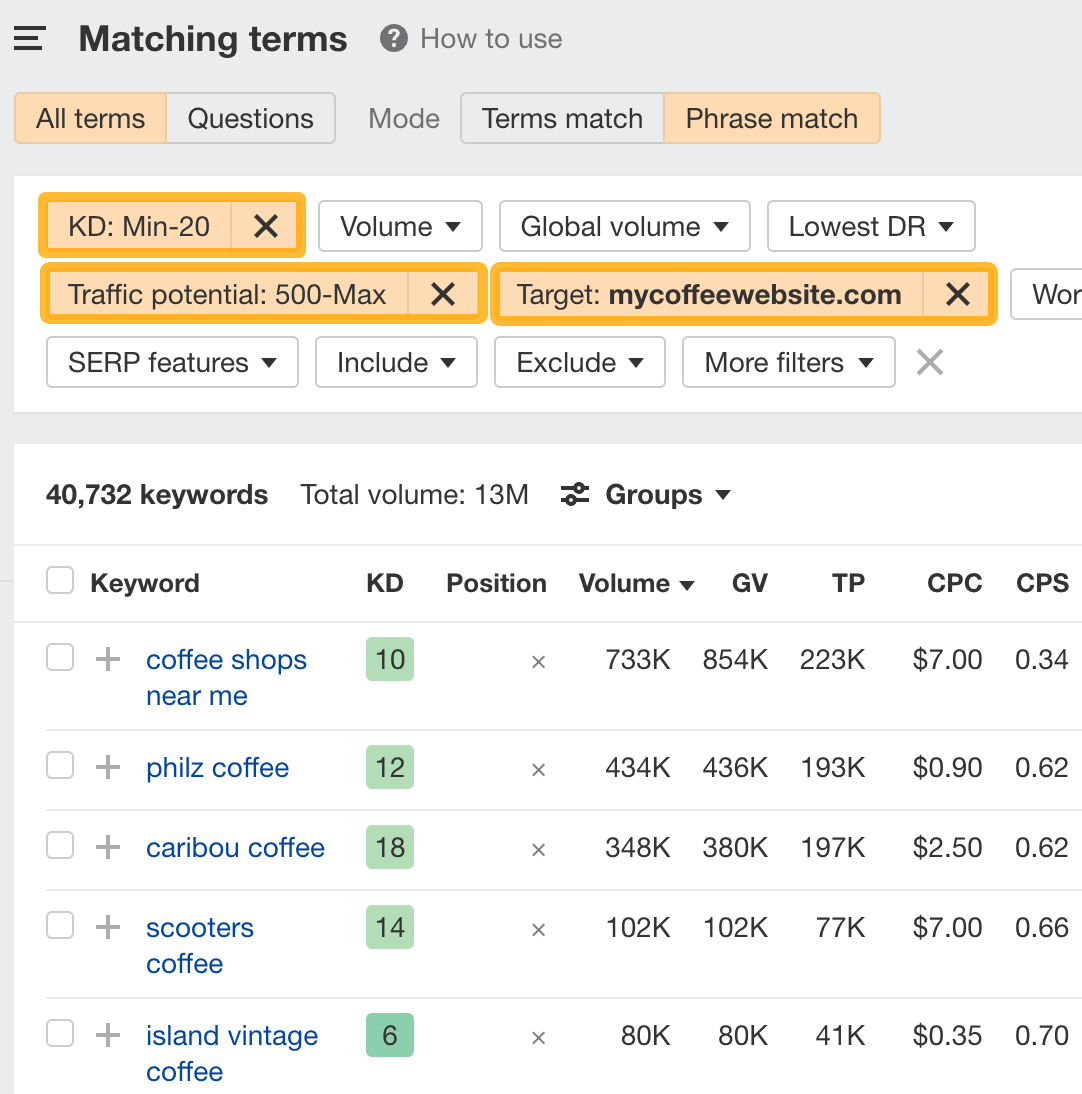Check the scooters coffee row checkbox
Viewport: 1082px width, 1094px height.
[60, 925]
